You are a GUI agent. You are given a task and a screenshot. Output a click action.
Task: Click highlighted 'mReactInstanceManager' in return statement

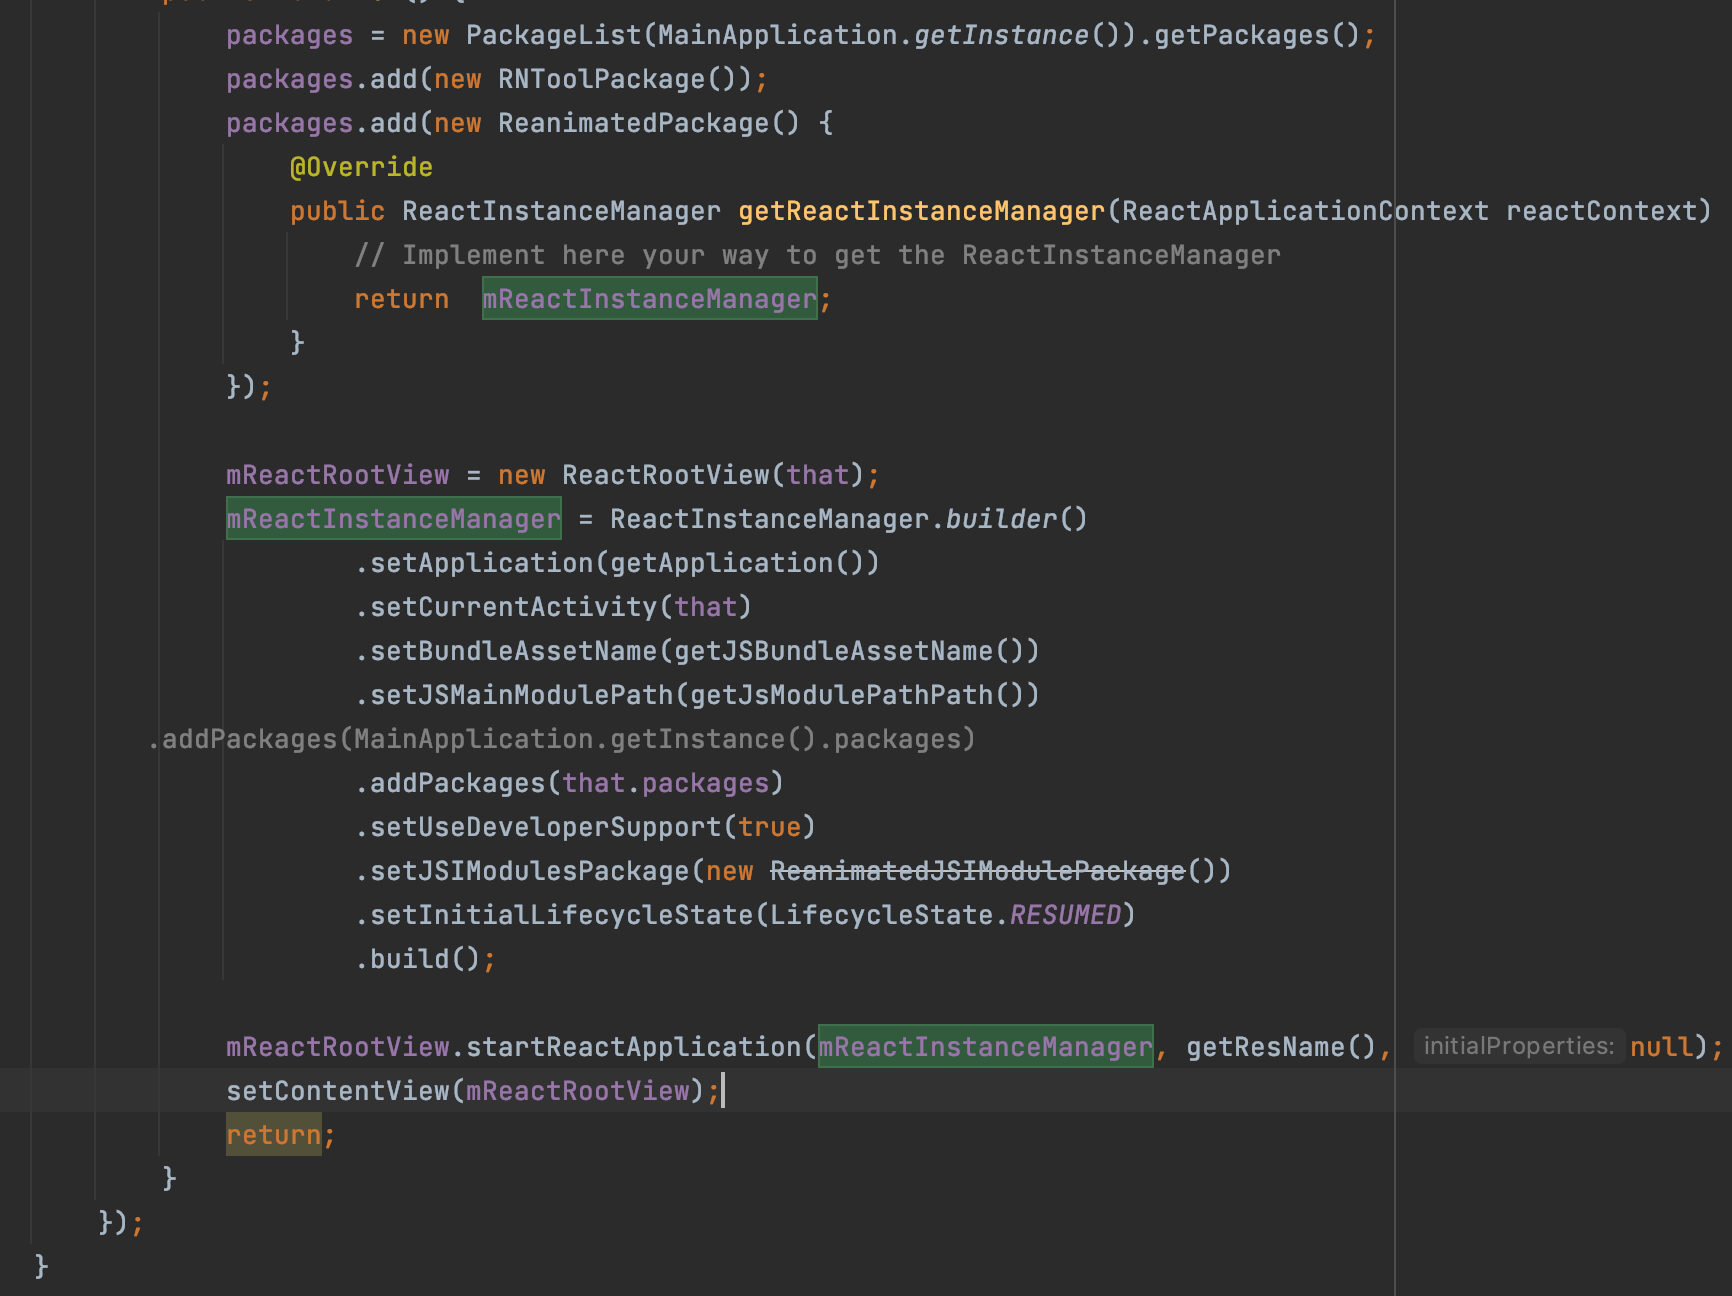tap(650, 299)
